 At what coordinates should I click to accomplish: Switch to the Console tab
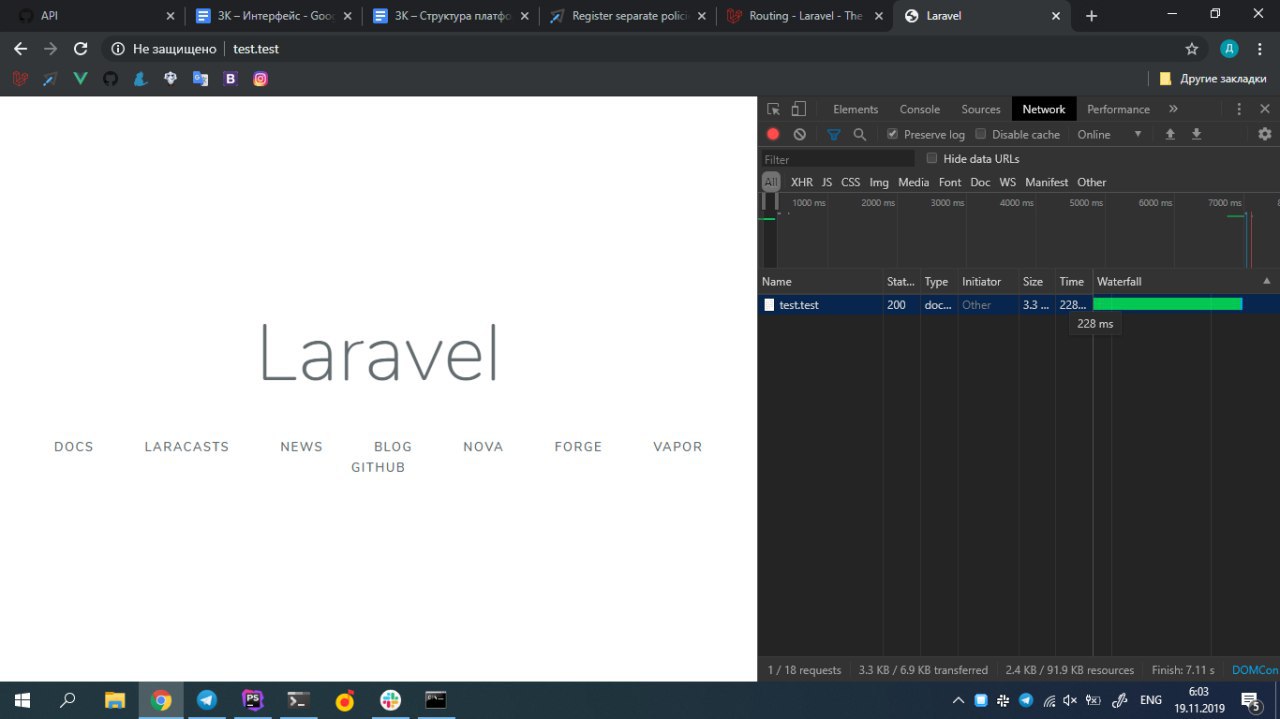pos(919,109)
